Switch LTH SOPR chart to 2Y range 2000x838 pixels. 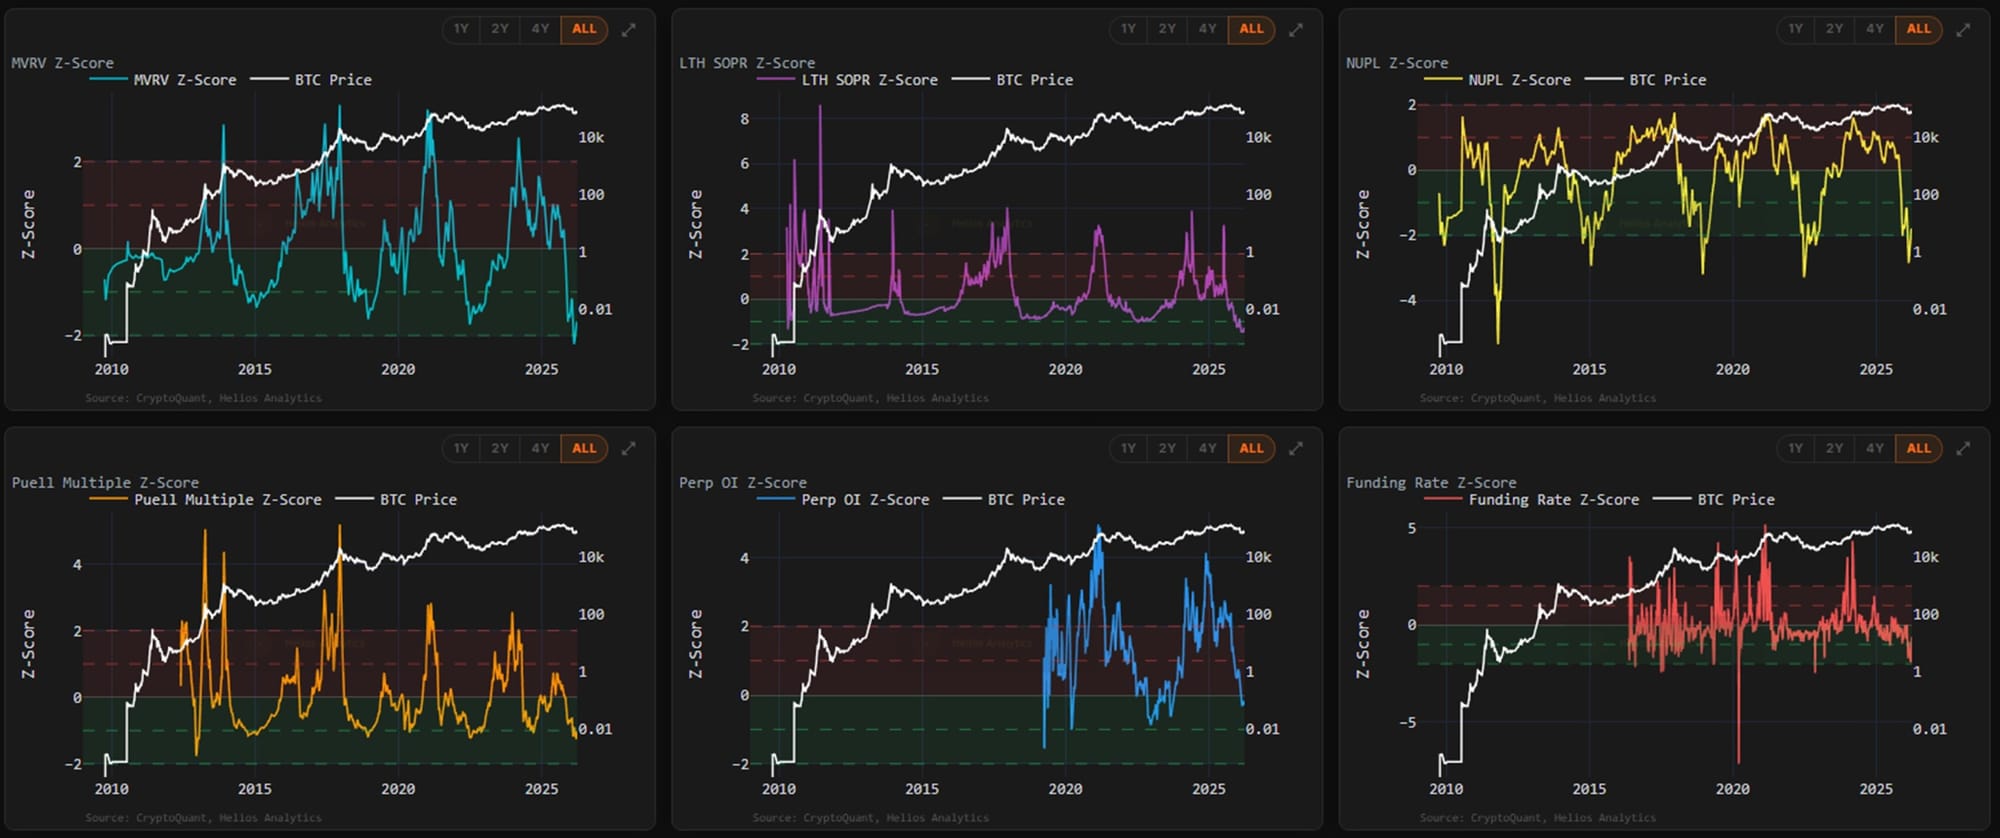click(1167, 29)
